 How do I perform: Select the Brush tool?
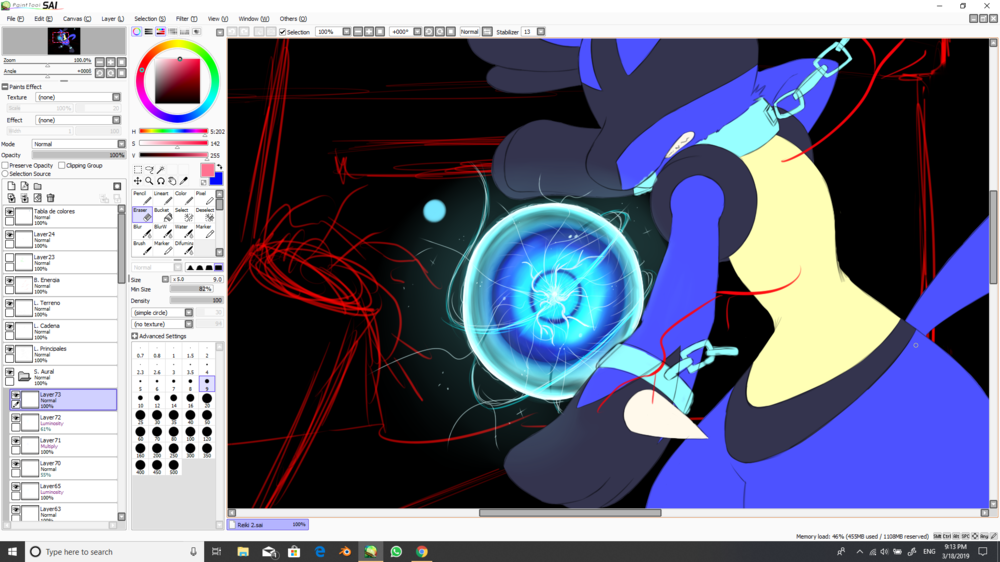click(x=142, y=247)
